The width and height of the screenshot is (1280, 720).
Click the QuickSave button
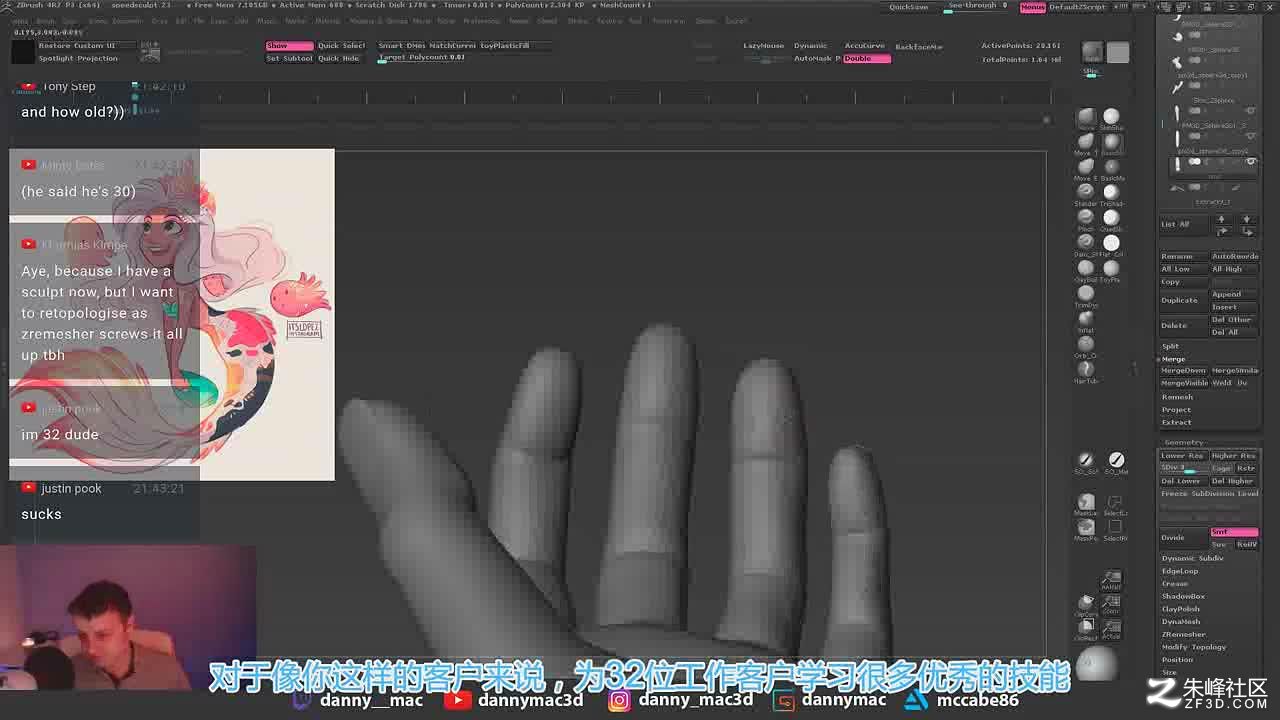pyautogui.click(x=909, y=7)
